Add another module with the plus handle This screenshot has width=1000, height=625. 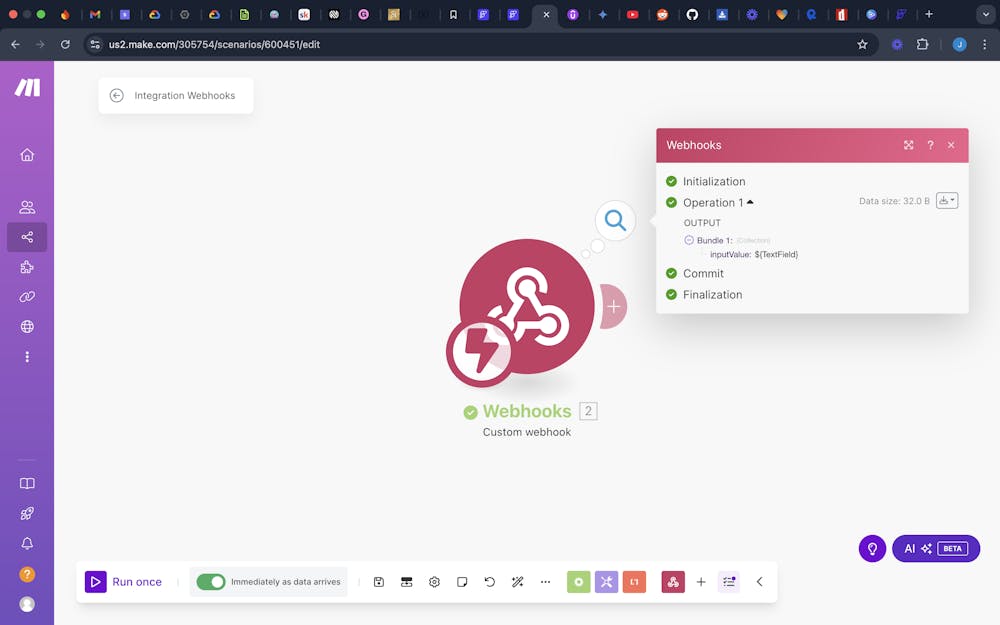click(x=614, y=307)
